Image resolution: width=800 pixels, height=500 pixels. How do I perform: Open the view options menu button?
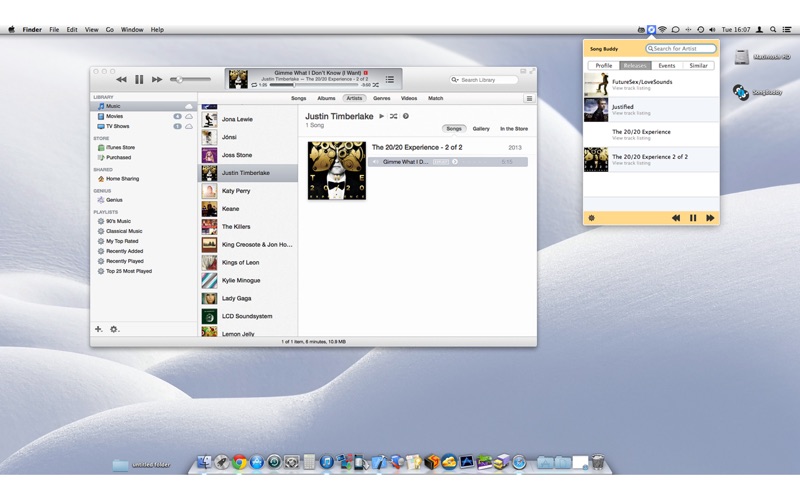(x=529, y=98)
